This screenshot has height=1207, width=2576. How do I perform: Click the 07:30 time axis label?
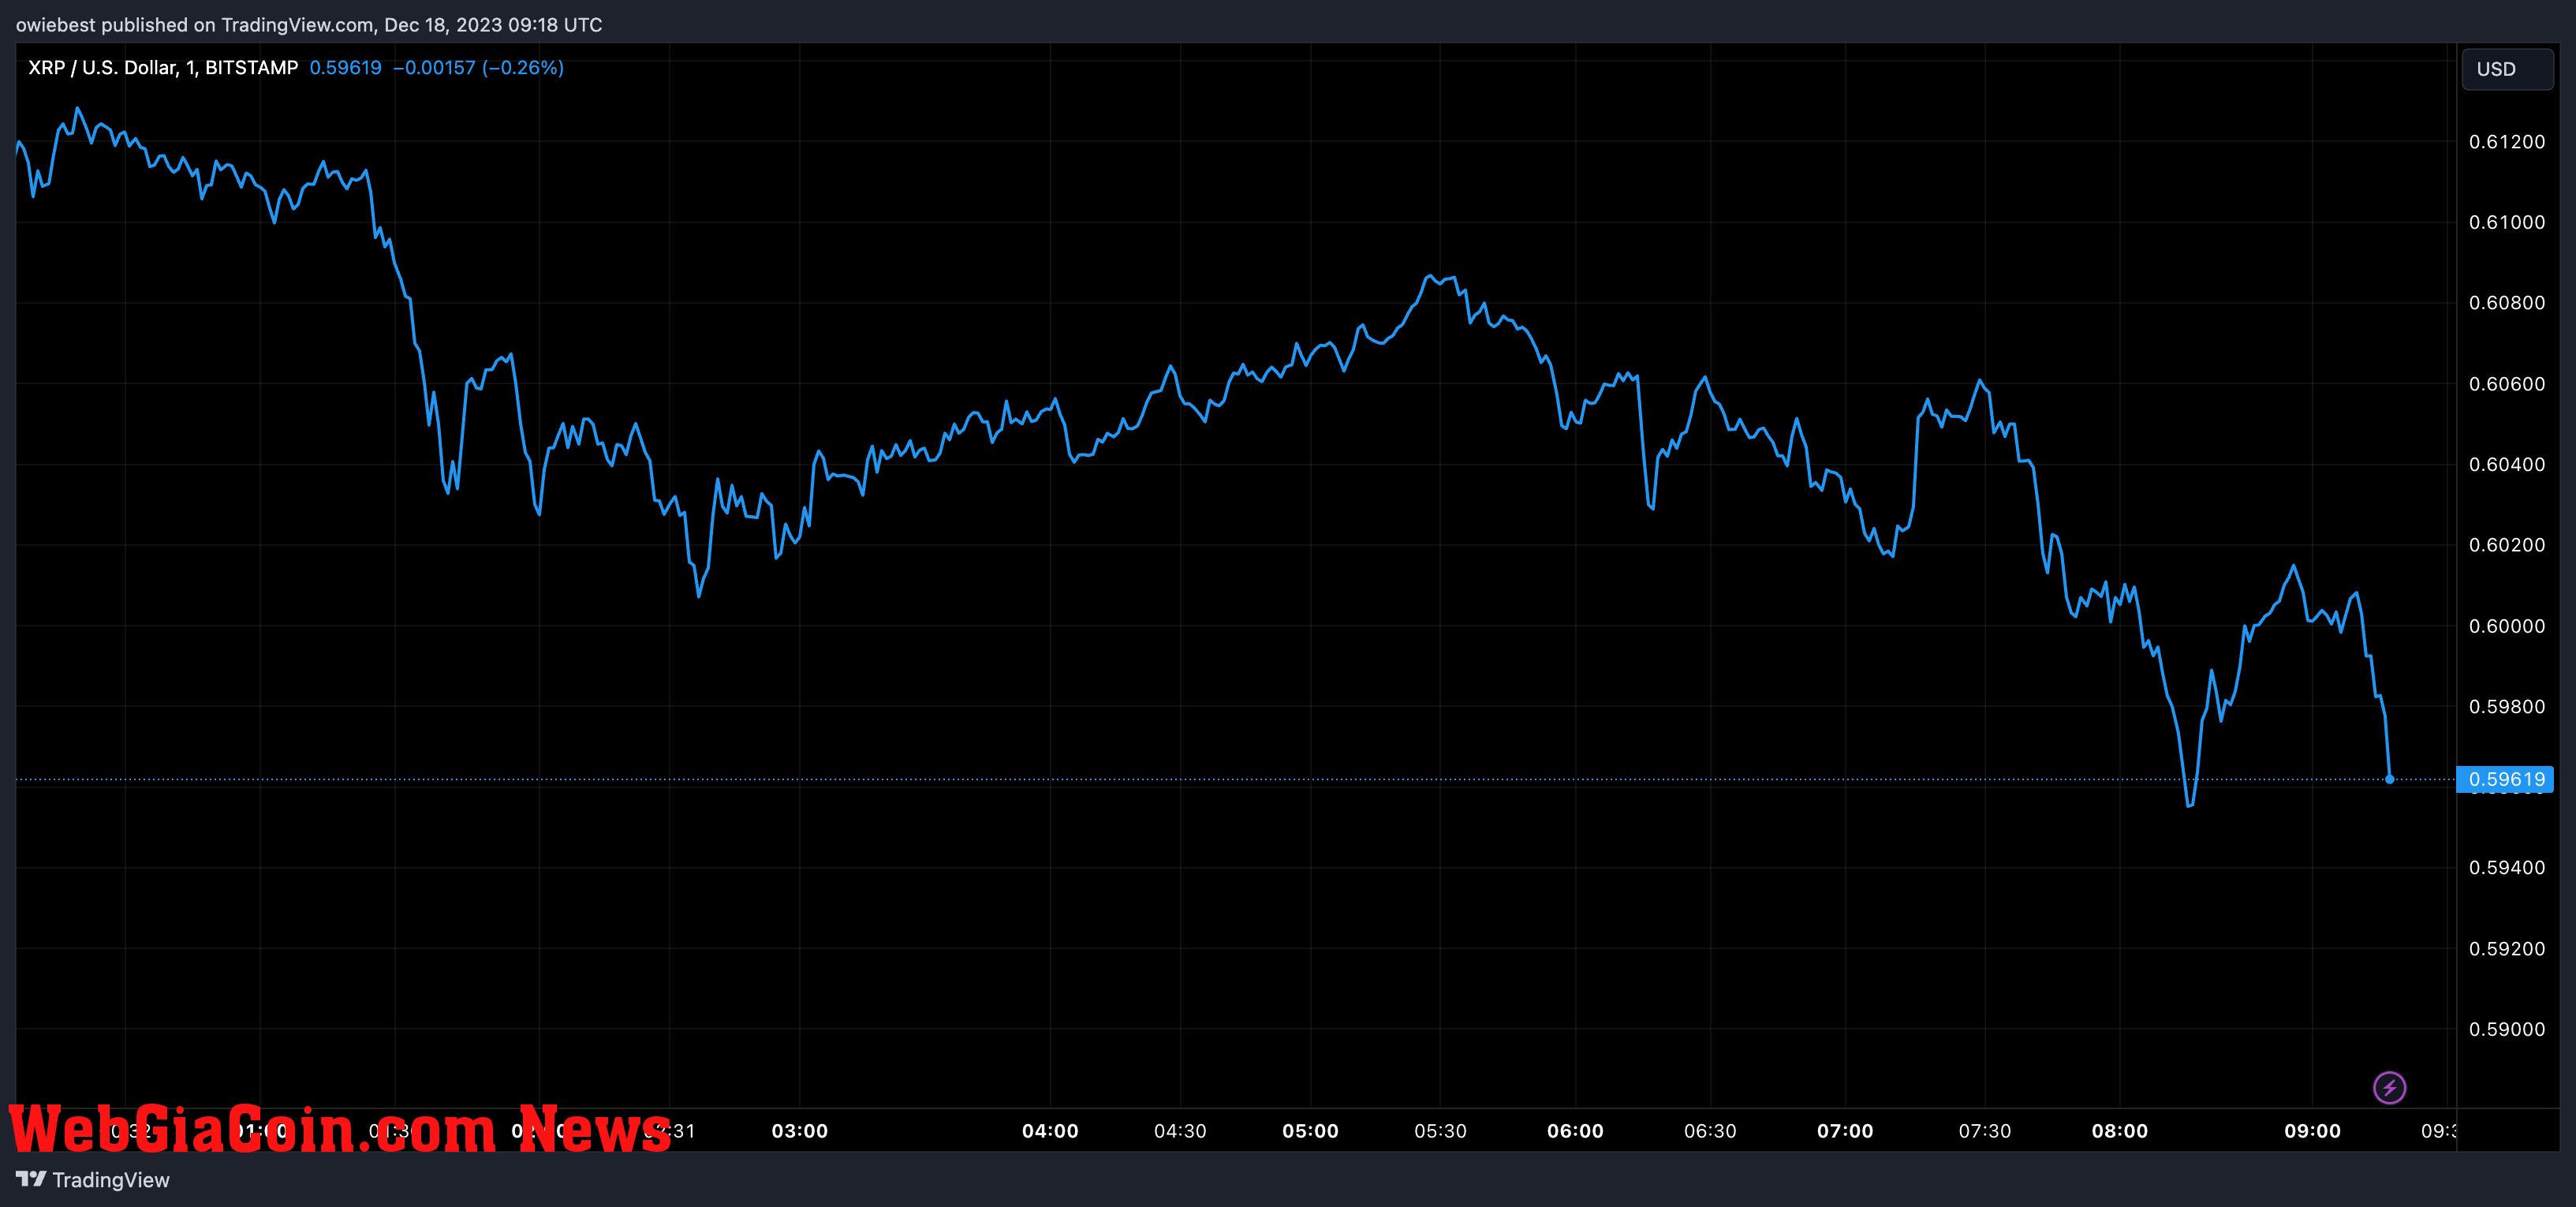tap(1985, 1131)
